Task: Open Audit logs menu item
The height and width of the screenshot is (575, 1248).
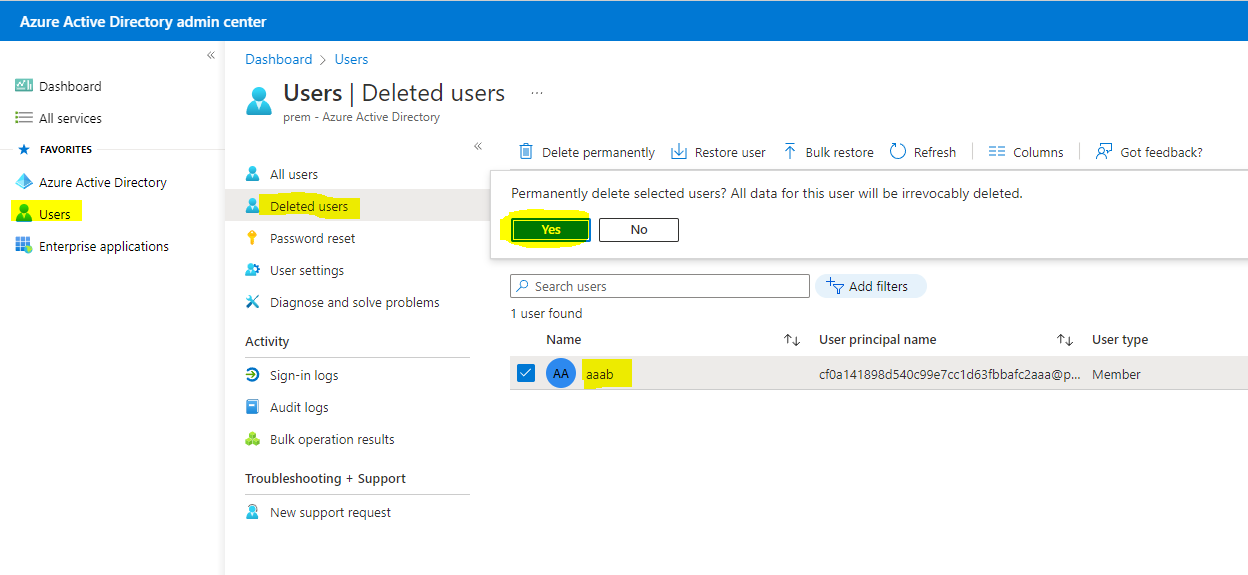Action: pos(299,407)
